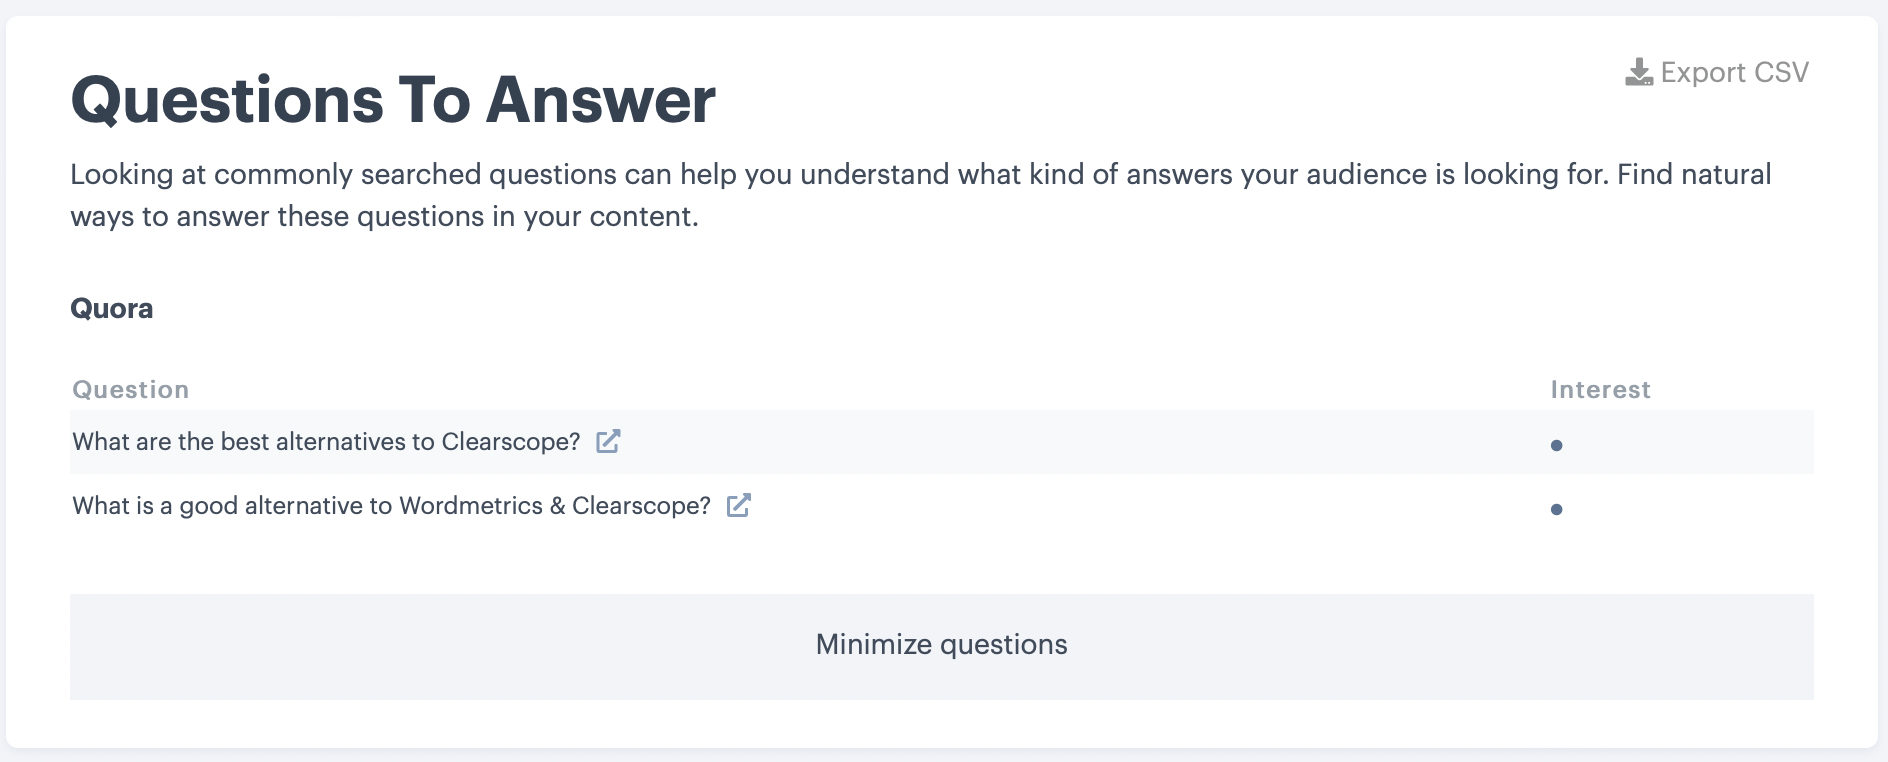
Task: Open external link icon beside Wordmetrics question
Action: 738,505
